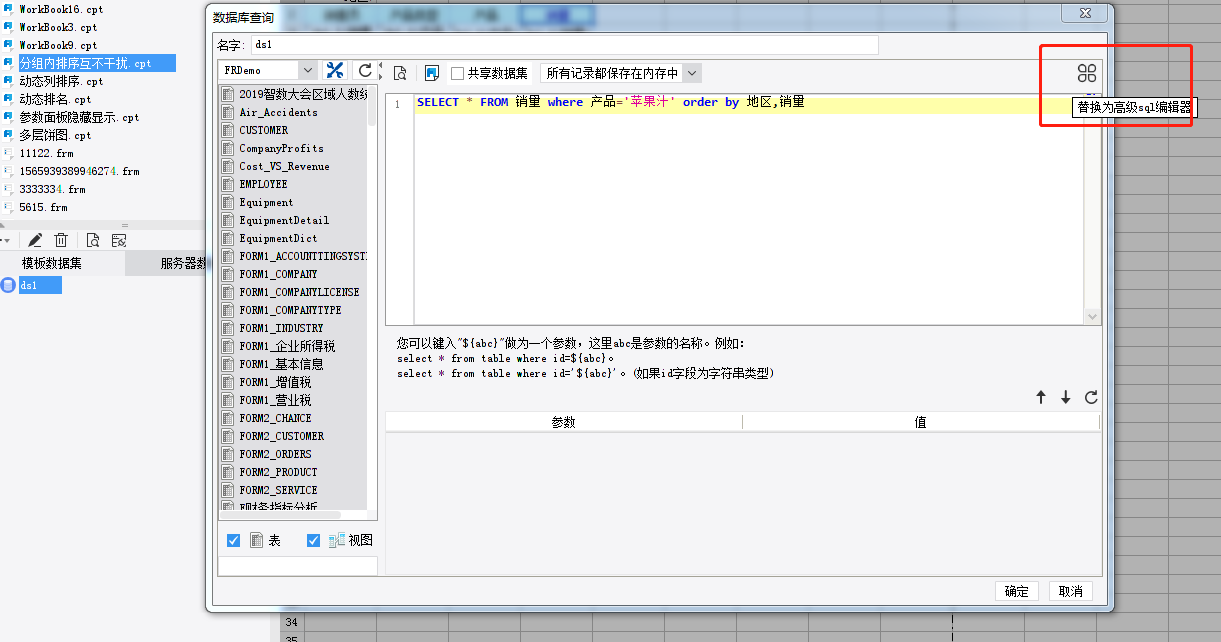Image resolution: width=1221 pixels, height=642 pixels.
Task: Select the EquipmentDetail table
Action: (284, 220)
